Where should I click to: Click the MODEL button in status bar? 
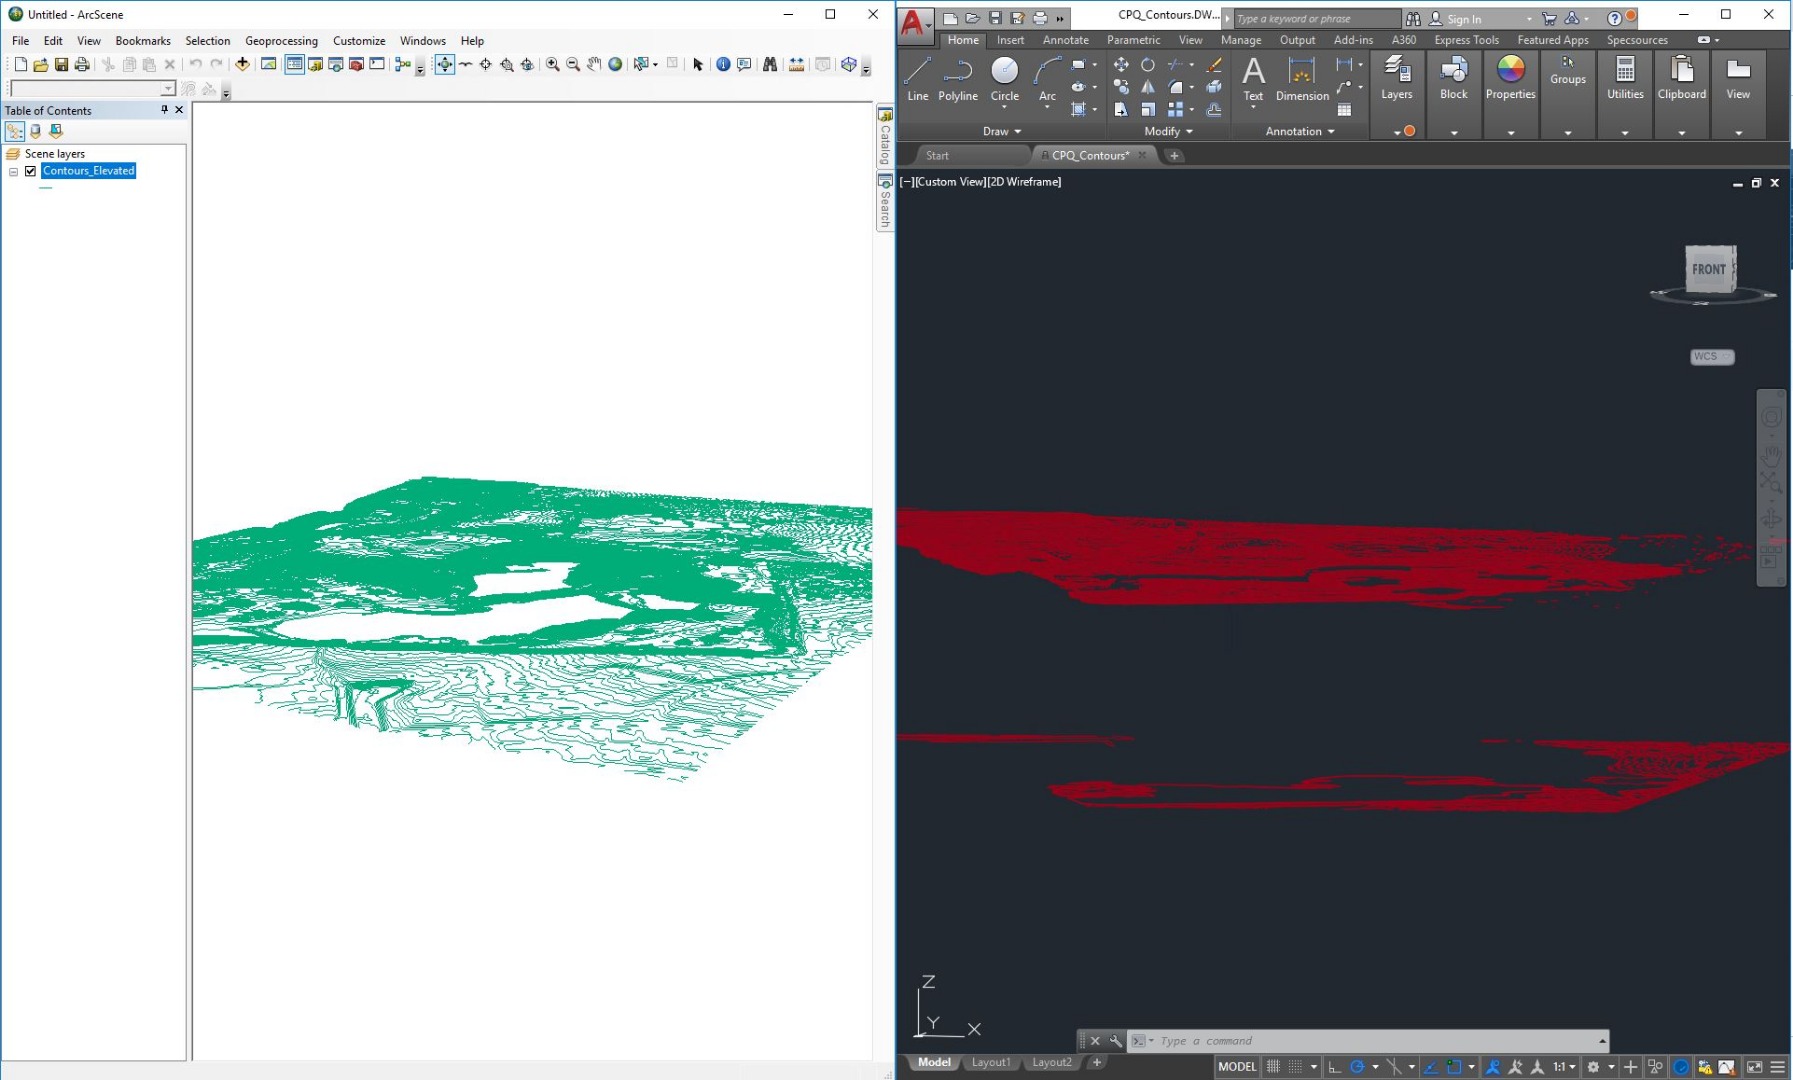pyautogui.click(x=1237, y=1067)
